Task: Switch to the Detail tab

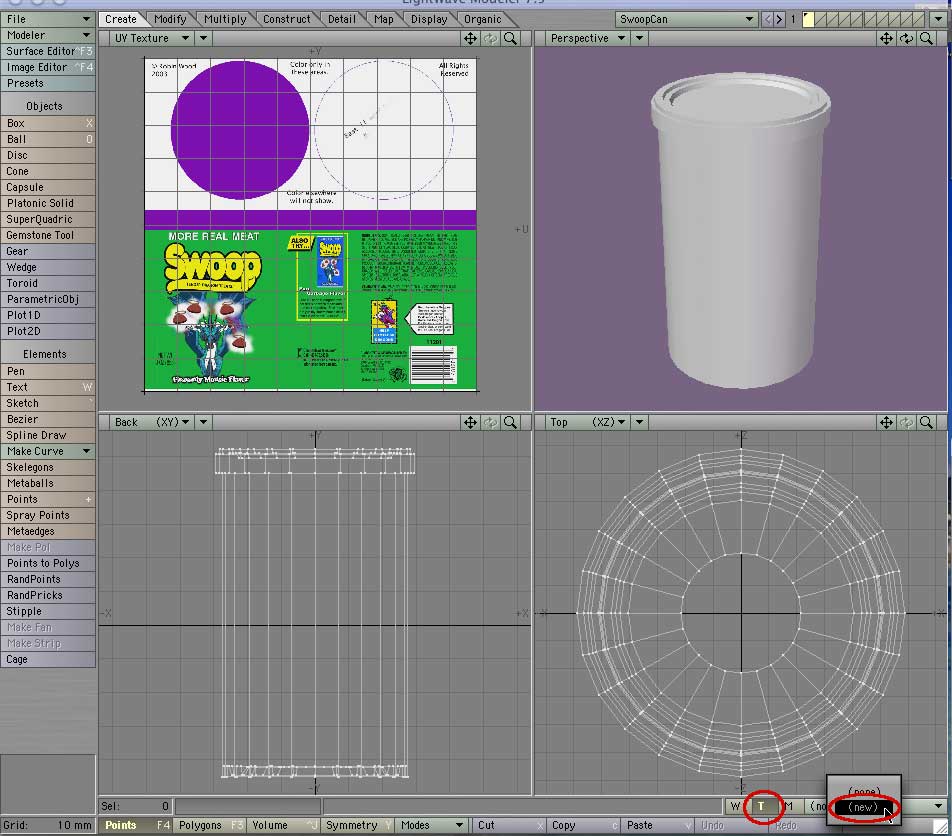Action: click(x=342, y=19)
